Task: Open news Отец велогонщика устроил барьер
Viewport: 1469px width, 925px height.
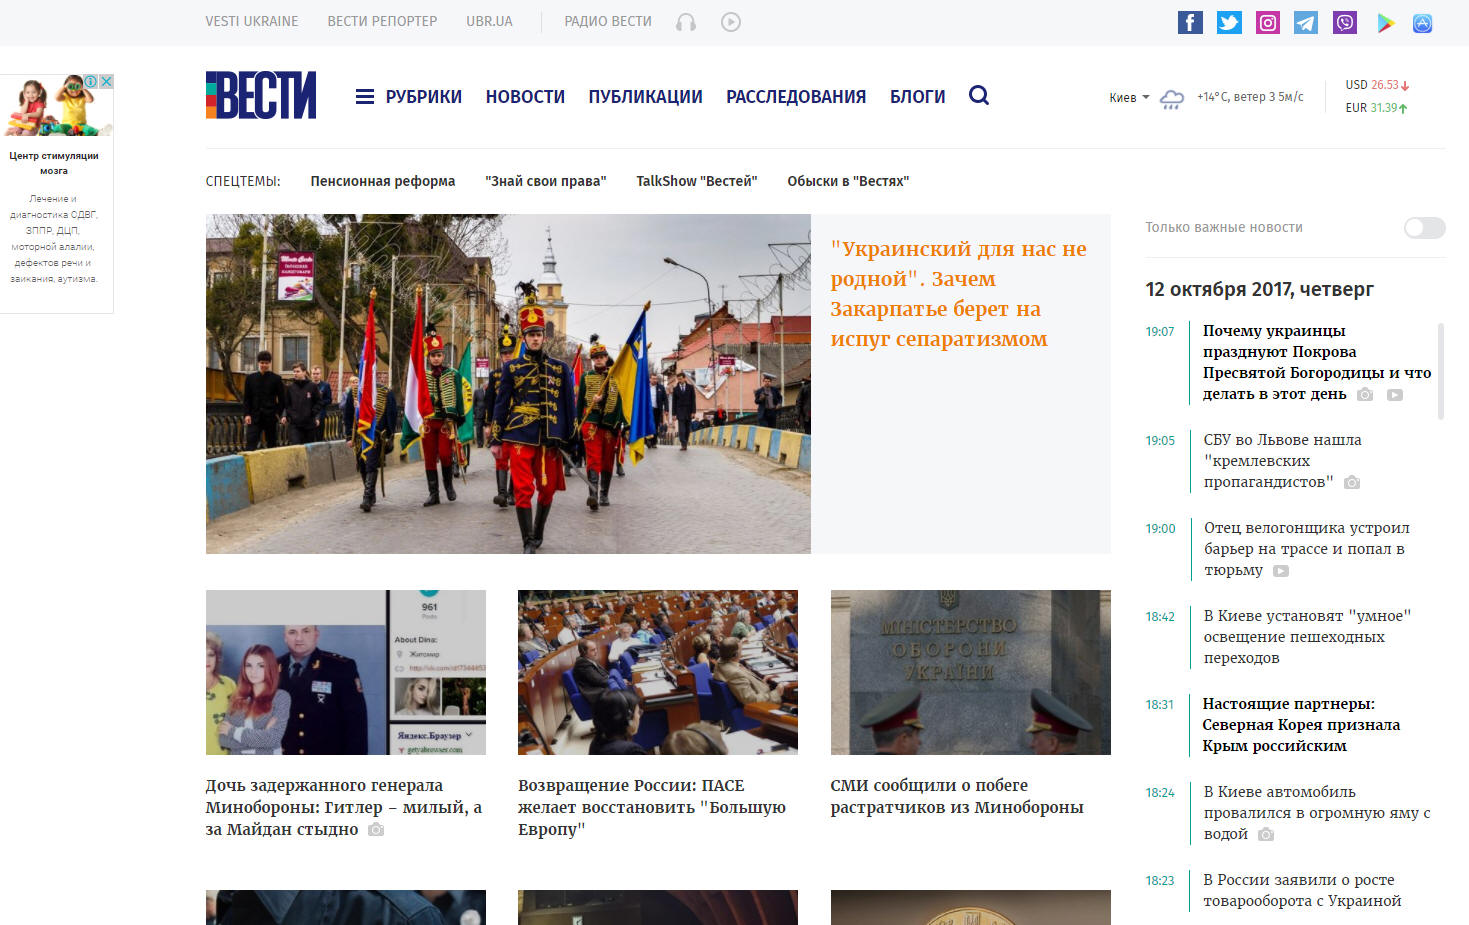Action: (1306, 549)
